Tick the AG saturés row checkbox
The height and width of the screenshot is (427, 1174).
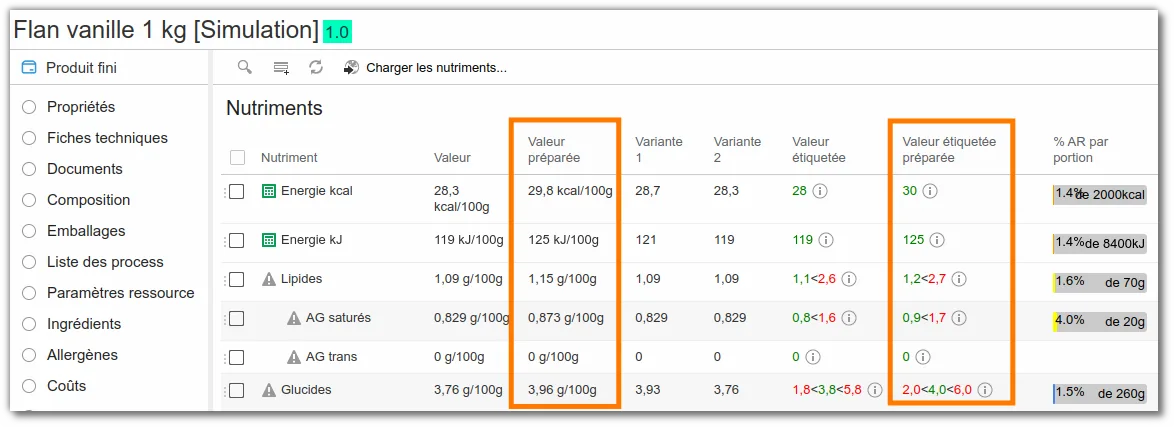pyautogui.click(x=237, y=318)
